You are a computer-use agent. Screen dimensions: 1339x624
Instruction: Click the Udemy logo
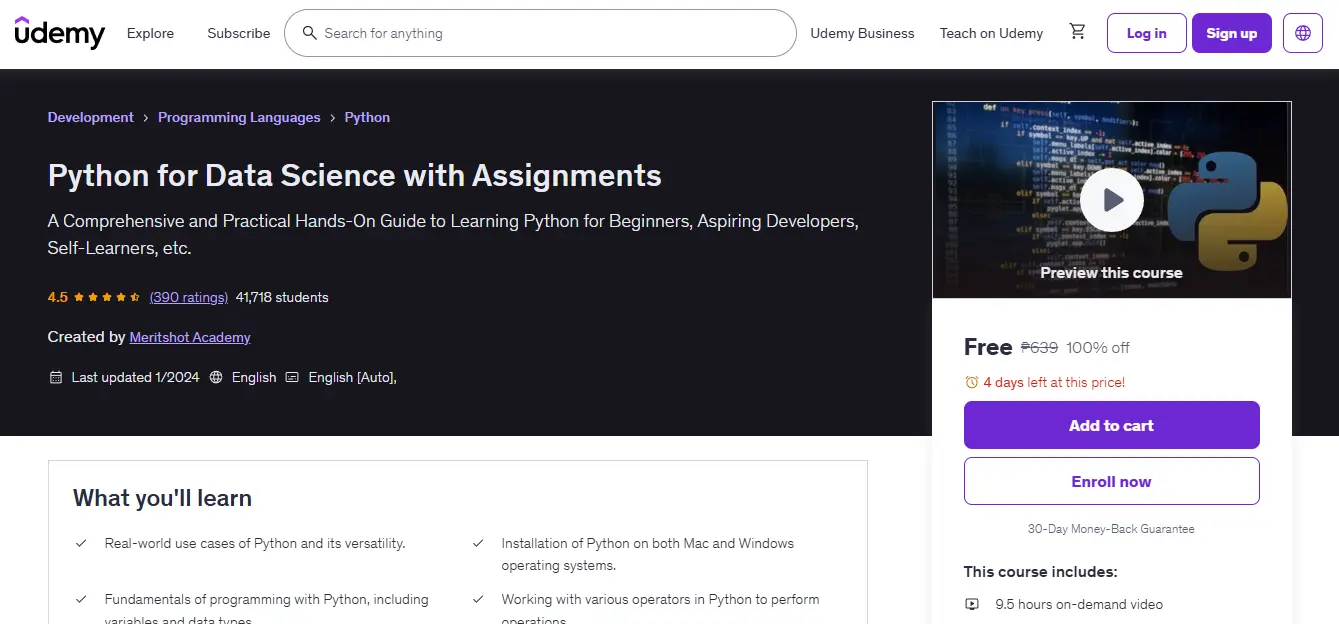(x=60, y=33)
